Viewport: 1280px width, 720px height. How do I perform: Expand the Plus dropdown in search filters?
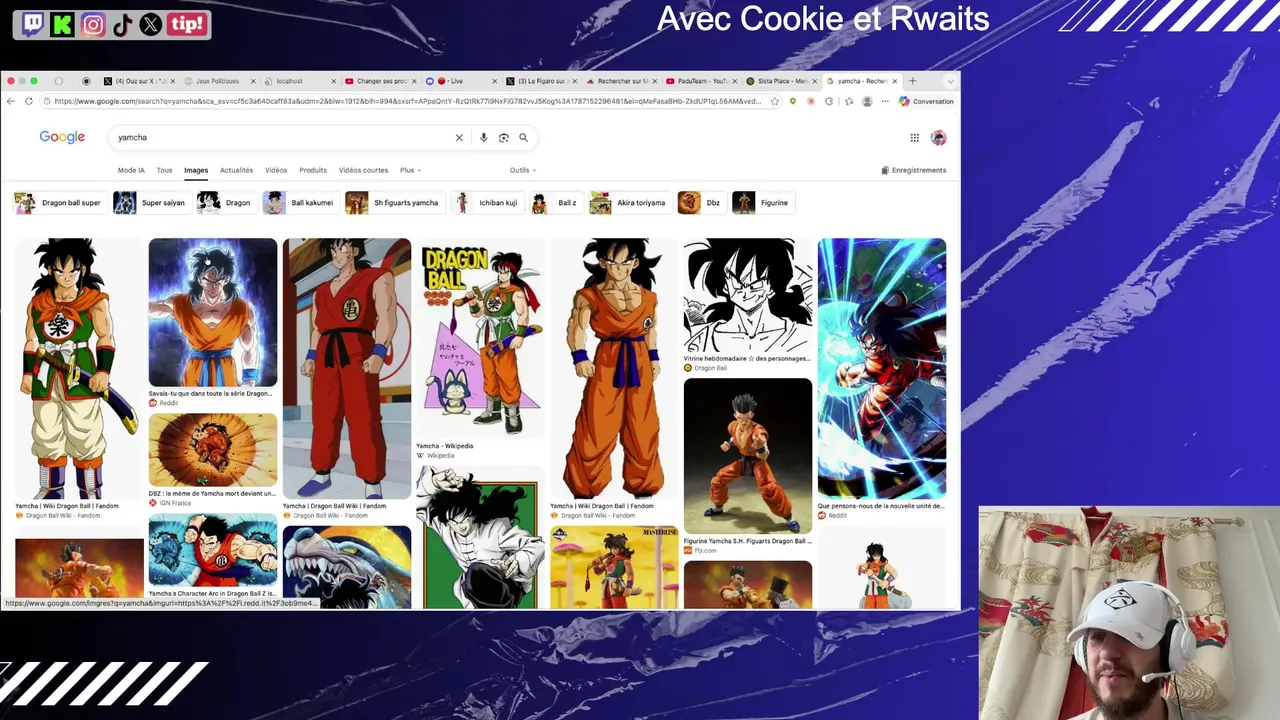[410, 170]
